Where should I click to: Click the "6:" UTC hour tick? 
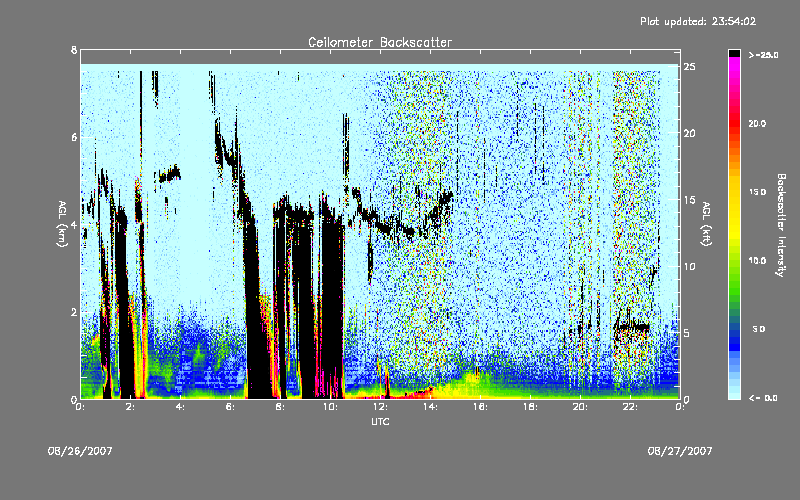pos(230,407)
